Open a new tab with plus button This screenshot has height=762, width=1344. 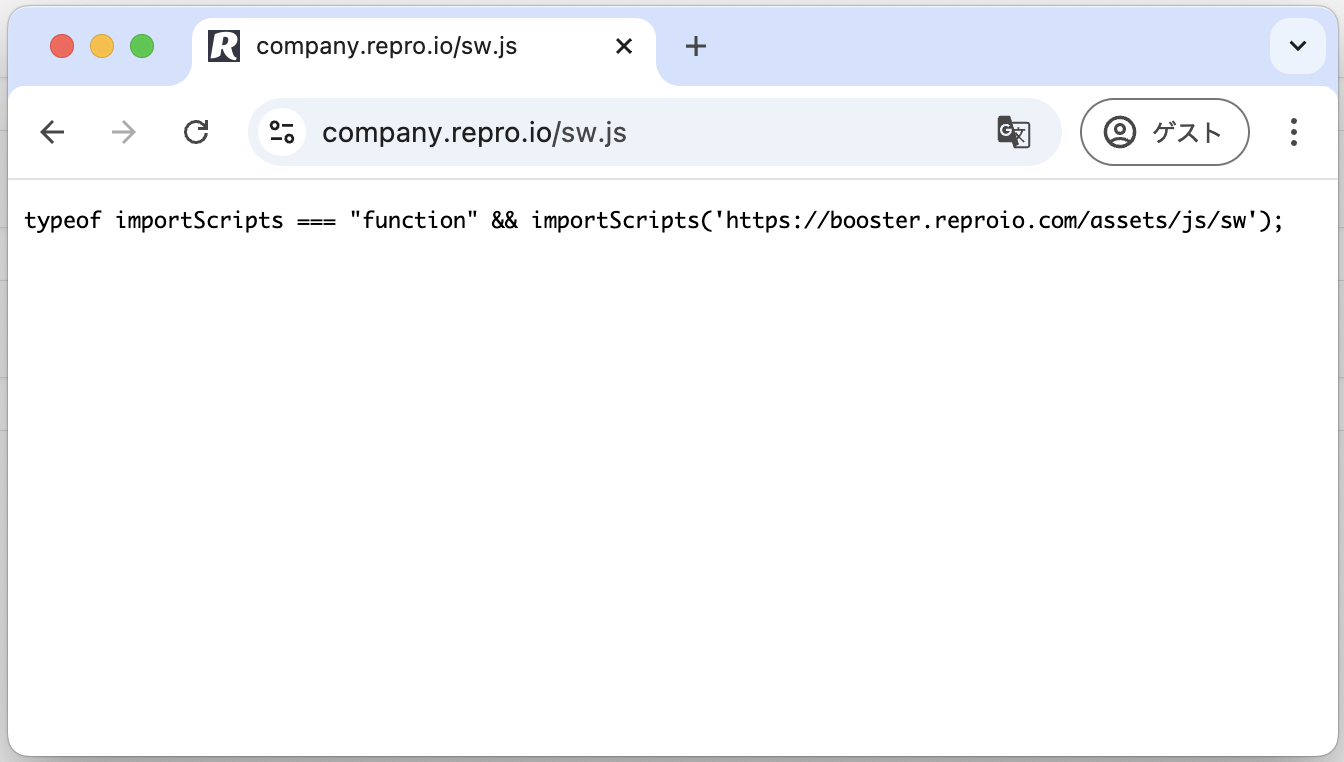coord(696,46)
